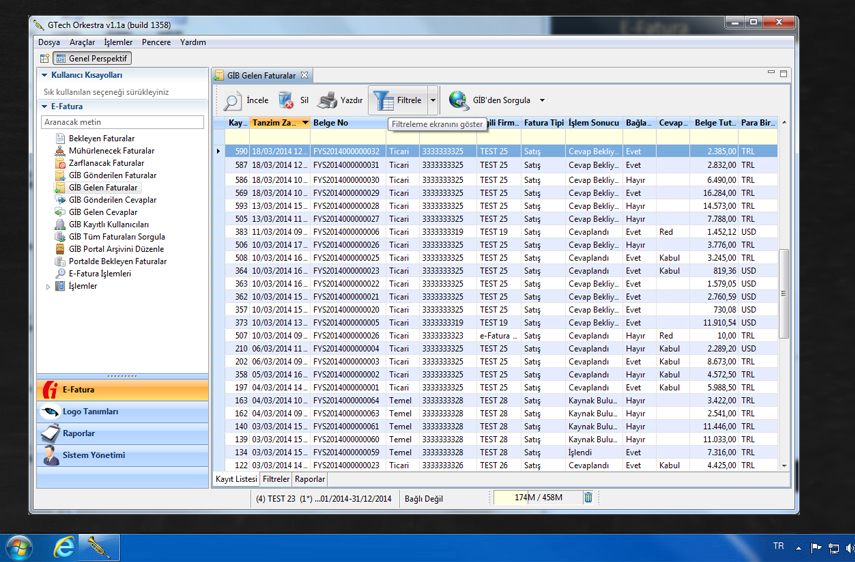Print list with Yazdır icon

click(x=340, y=100)
